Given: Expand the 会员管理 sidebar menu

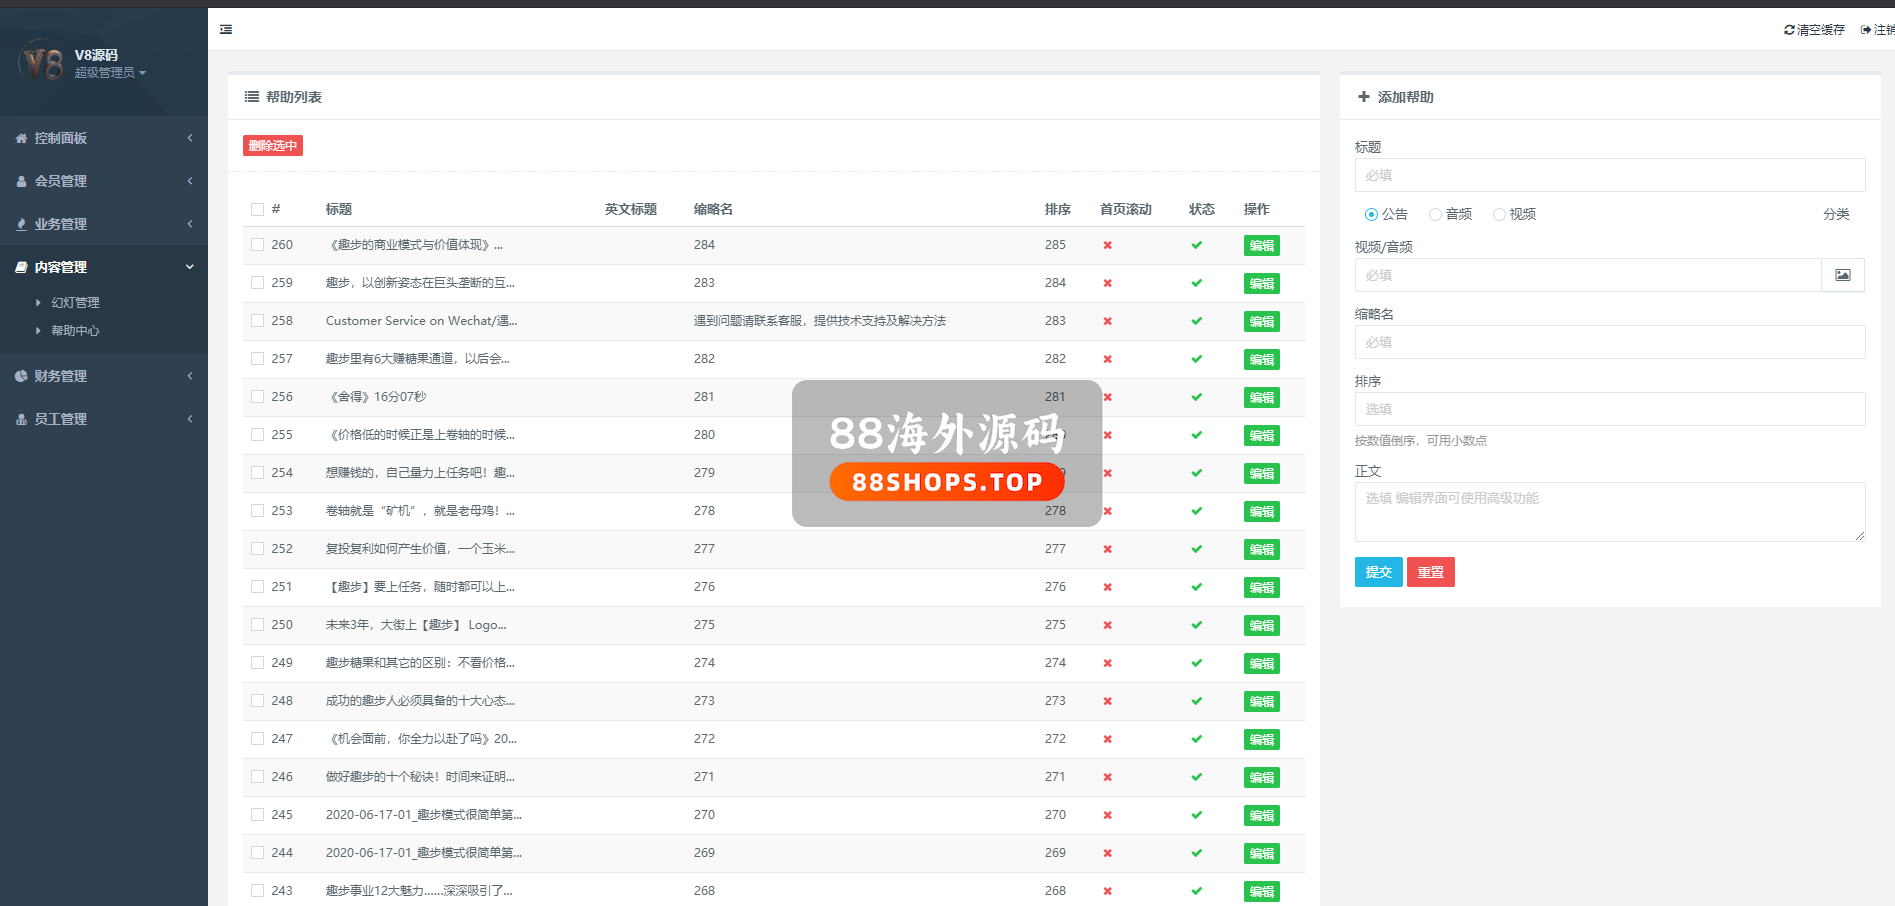Looking at the screenshot, I should pyautogui.click(x=104, y=181).
